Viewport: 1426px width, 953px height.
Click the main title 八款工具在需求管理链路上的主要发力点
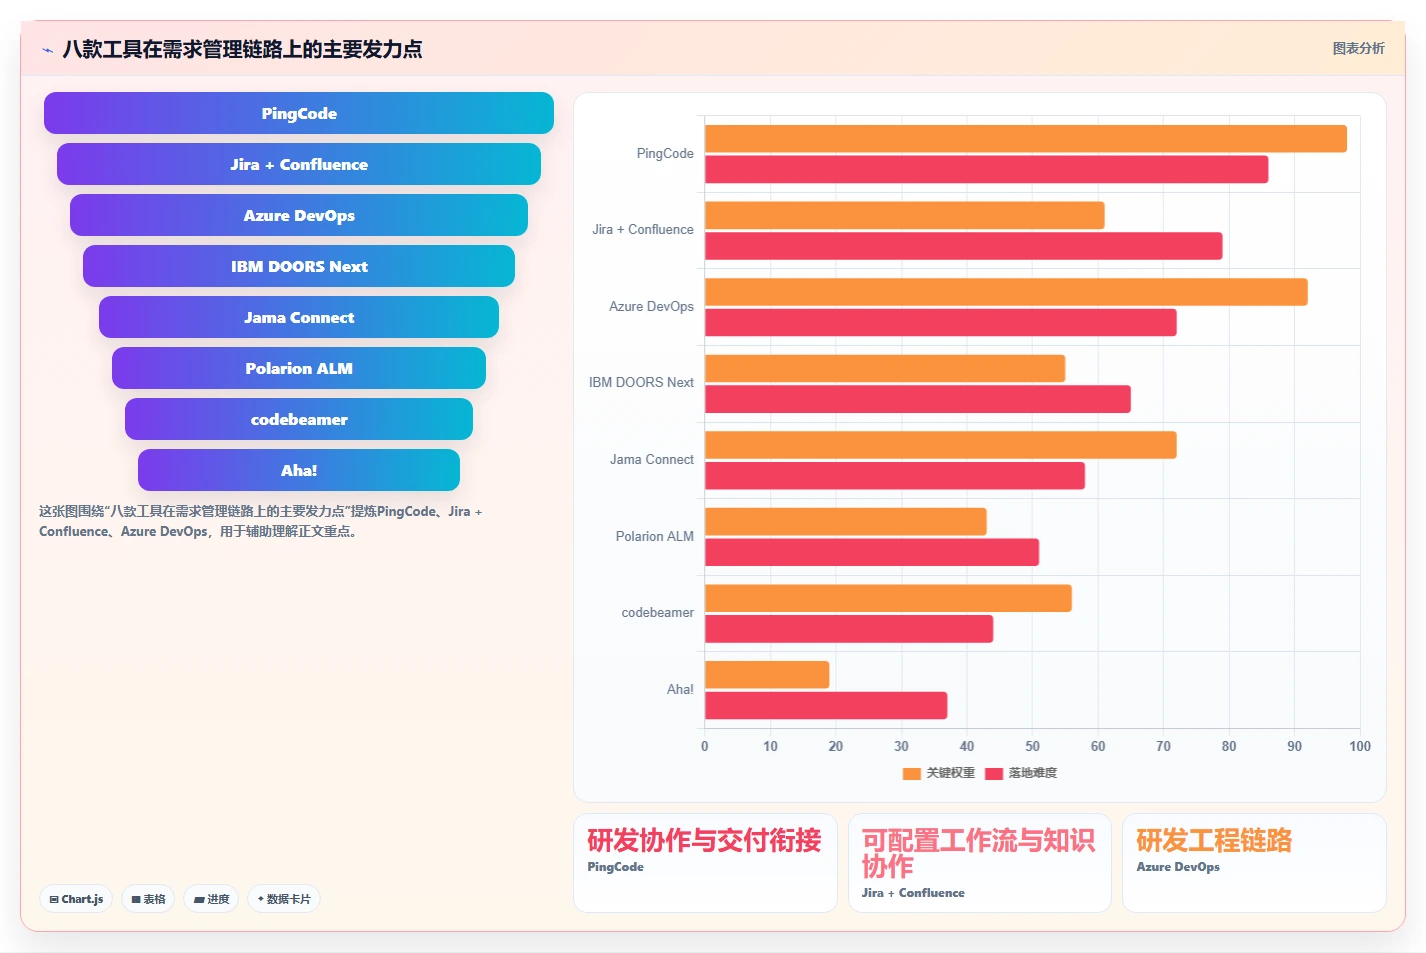242,49
